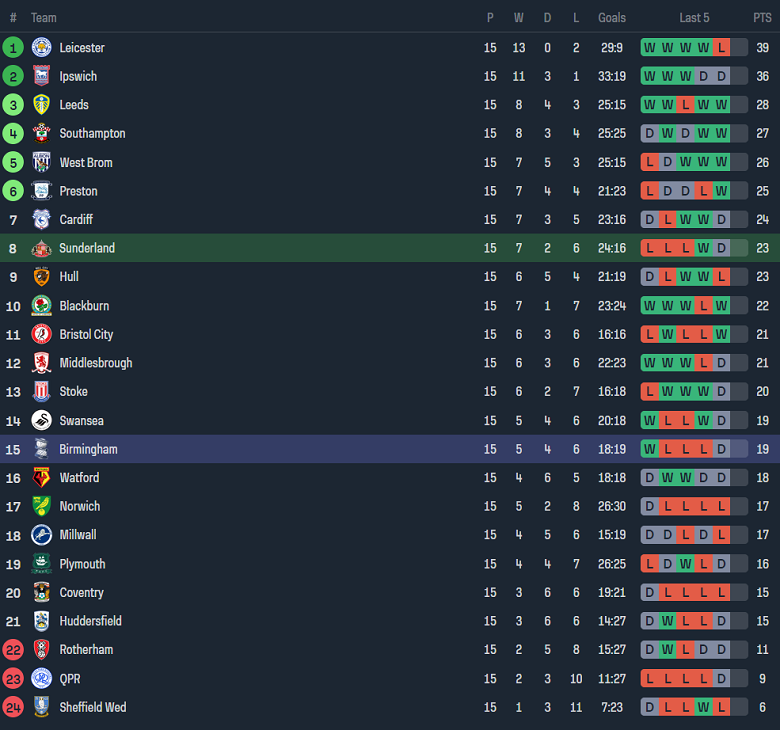
Task: Click Leicester's most recent loss result box
Action: 722,47
